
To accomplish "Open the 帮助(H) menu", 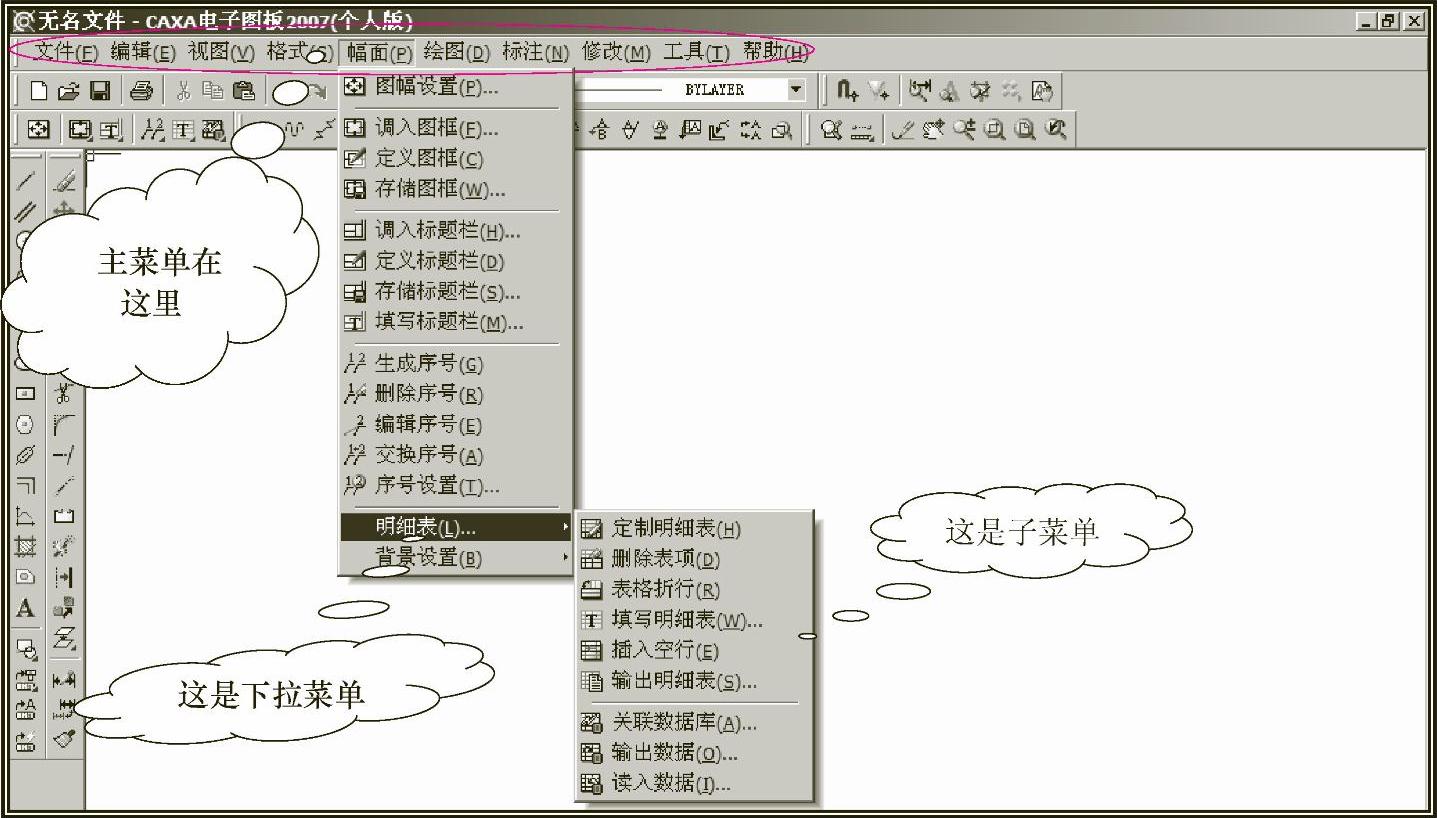I will point(775,52).
